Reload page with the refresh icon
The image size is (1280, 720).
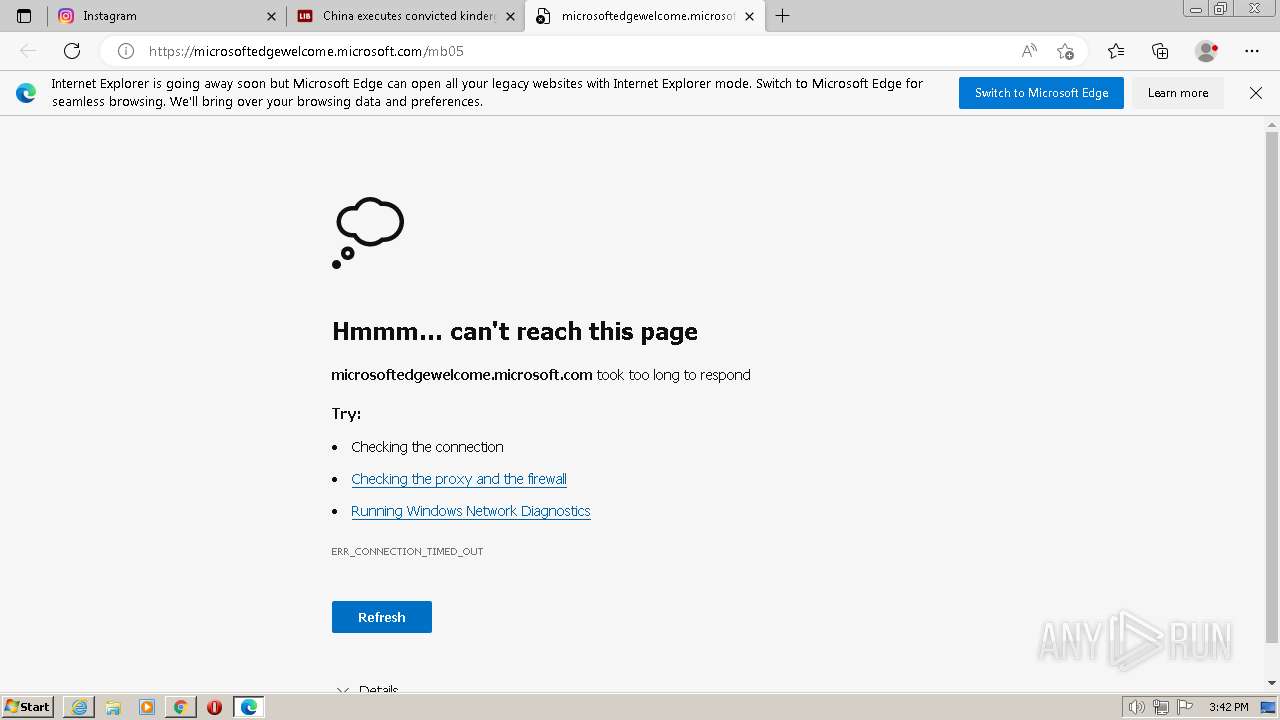point(72,51)
